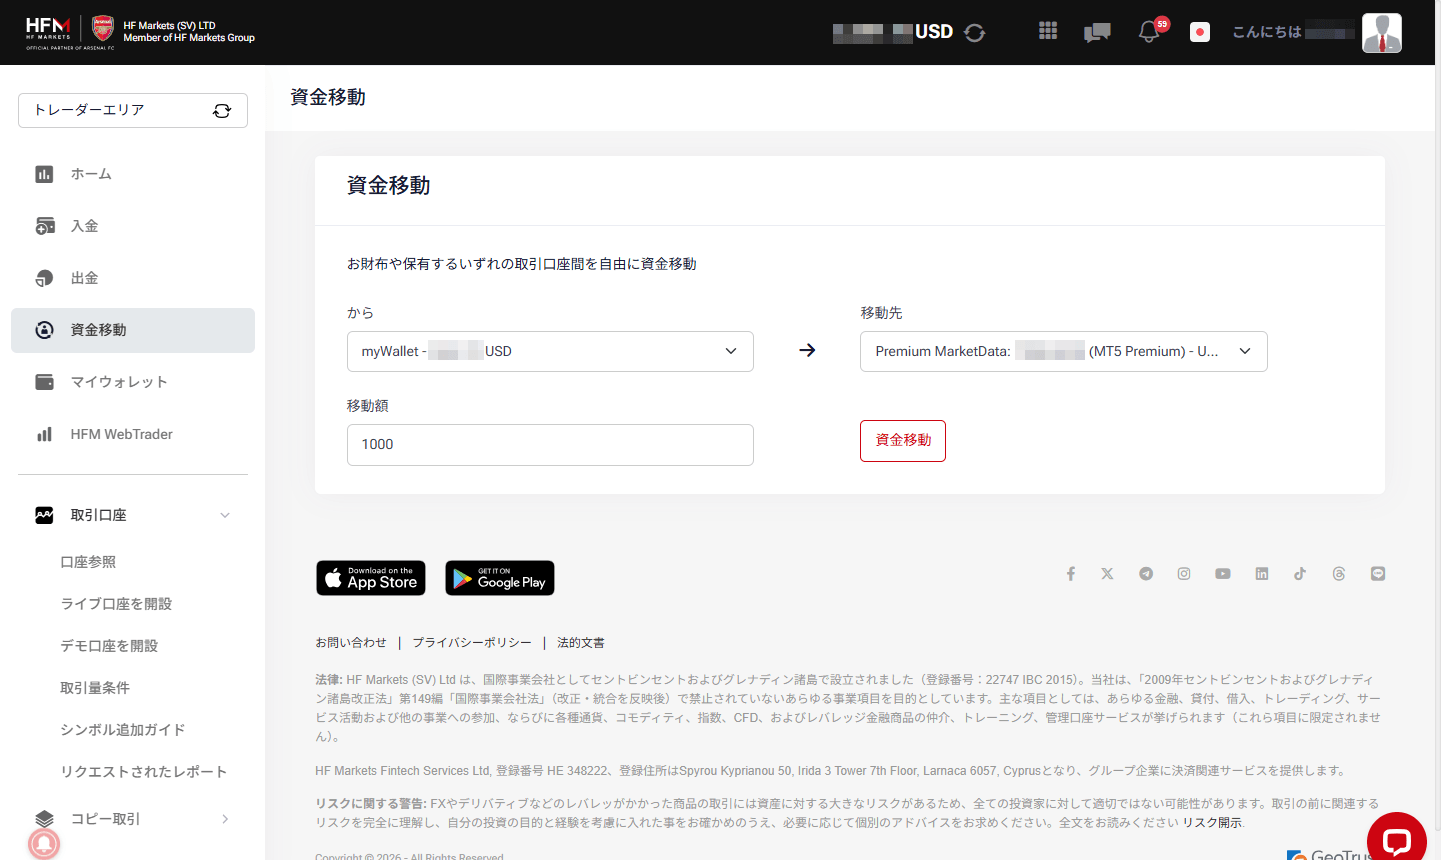Open HFM Instagram icon
The image size is (1441, 860).
(x=1184, y=574)
